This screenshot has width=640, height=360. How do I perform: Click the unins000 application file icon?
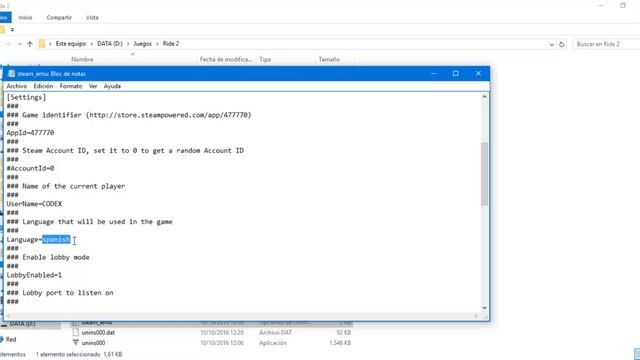pyautogui.click(x=76, y=342)
